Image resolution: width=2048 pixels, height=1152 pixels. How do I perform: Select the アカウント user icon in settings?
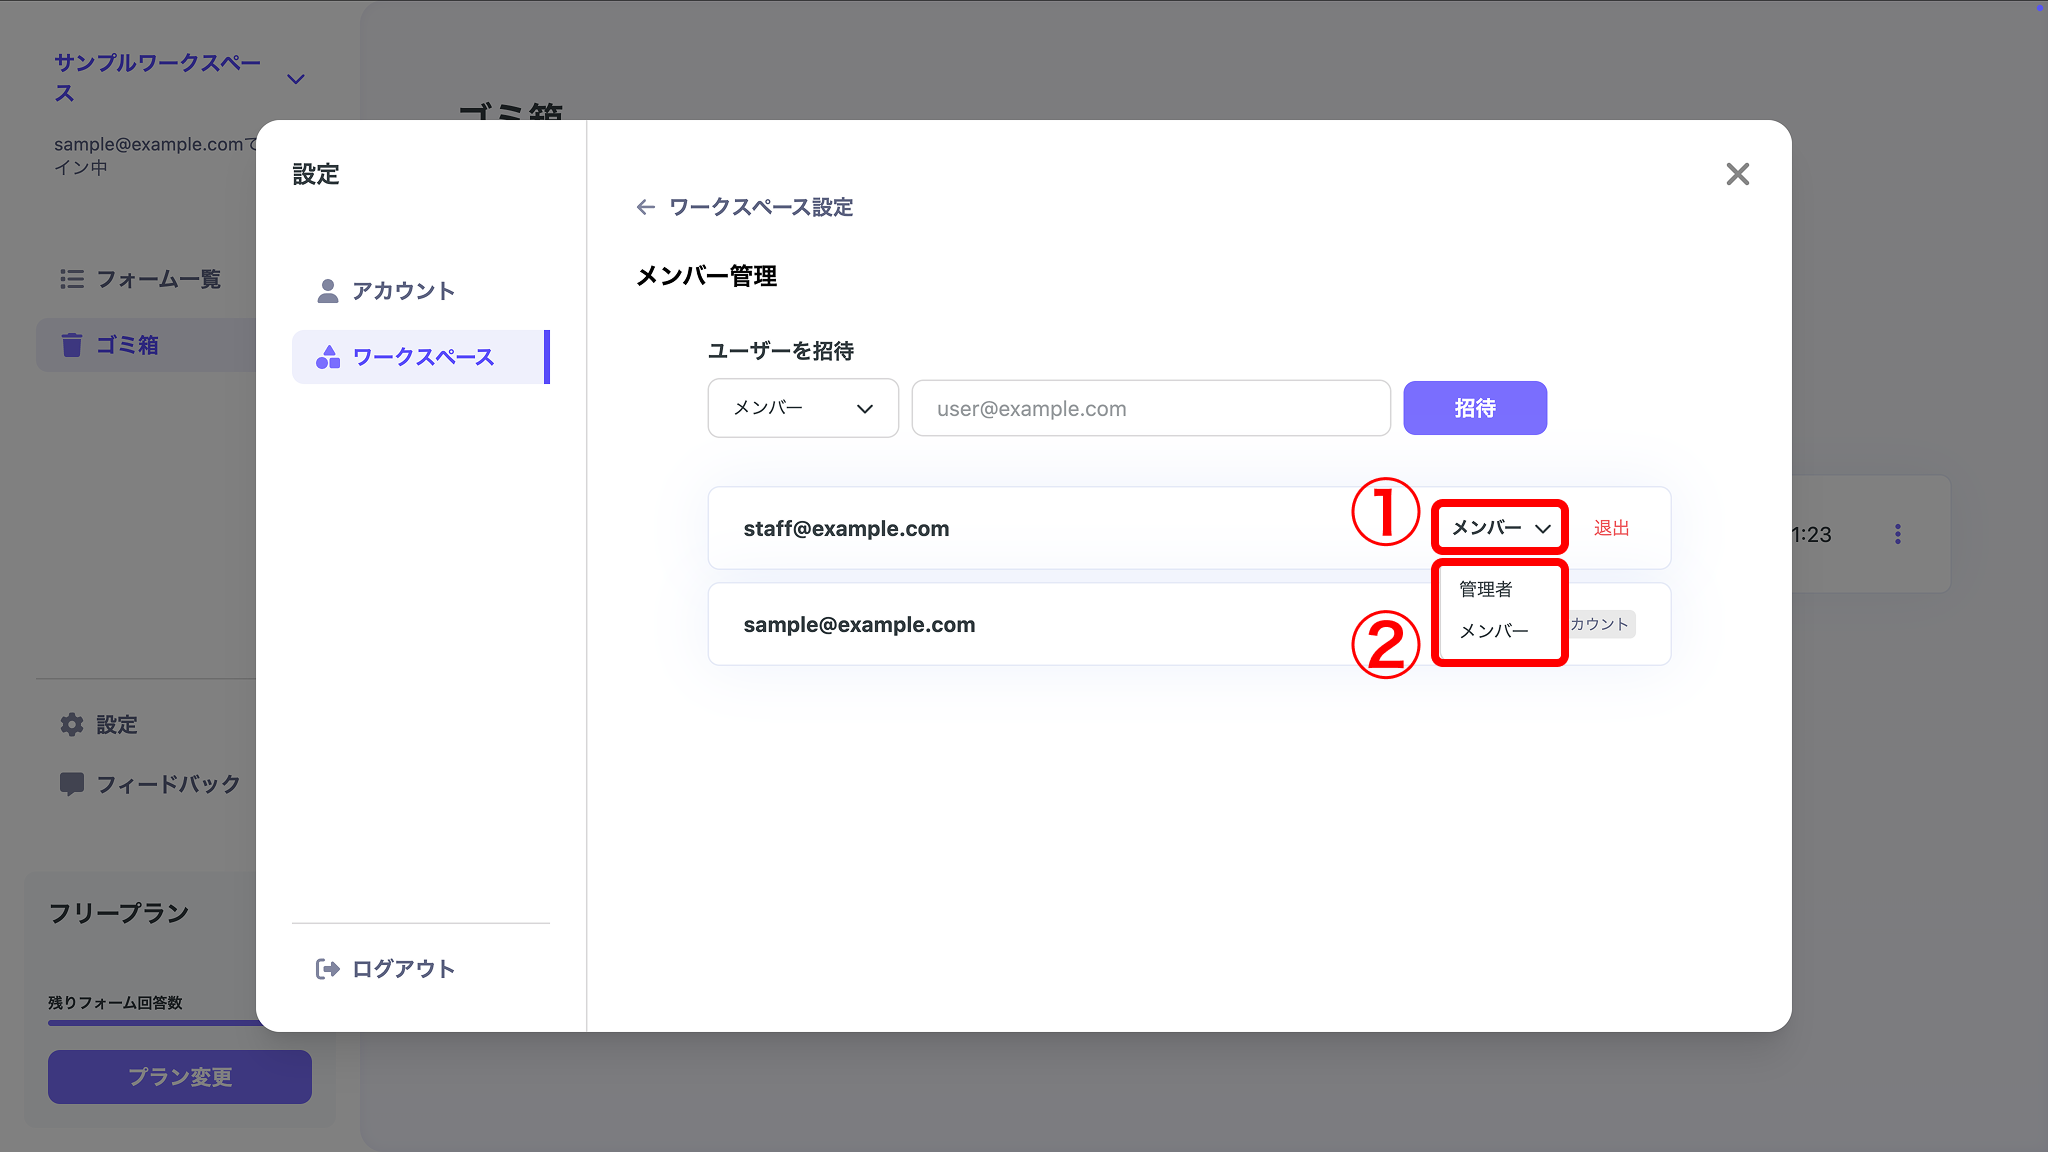[326, 290]
